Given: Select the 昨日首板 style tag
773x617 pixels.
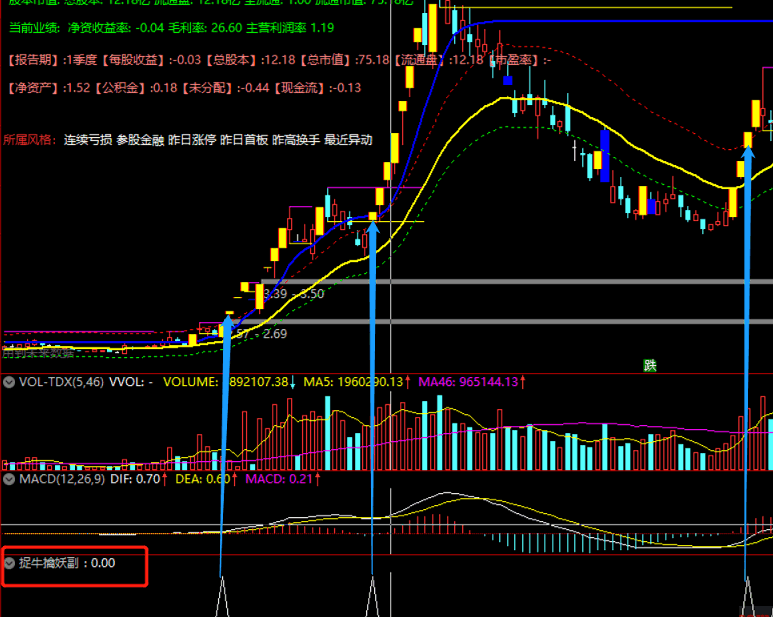Looking at the screenshot, I should pos(244,140).
